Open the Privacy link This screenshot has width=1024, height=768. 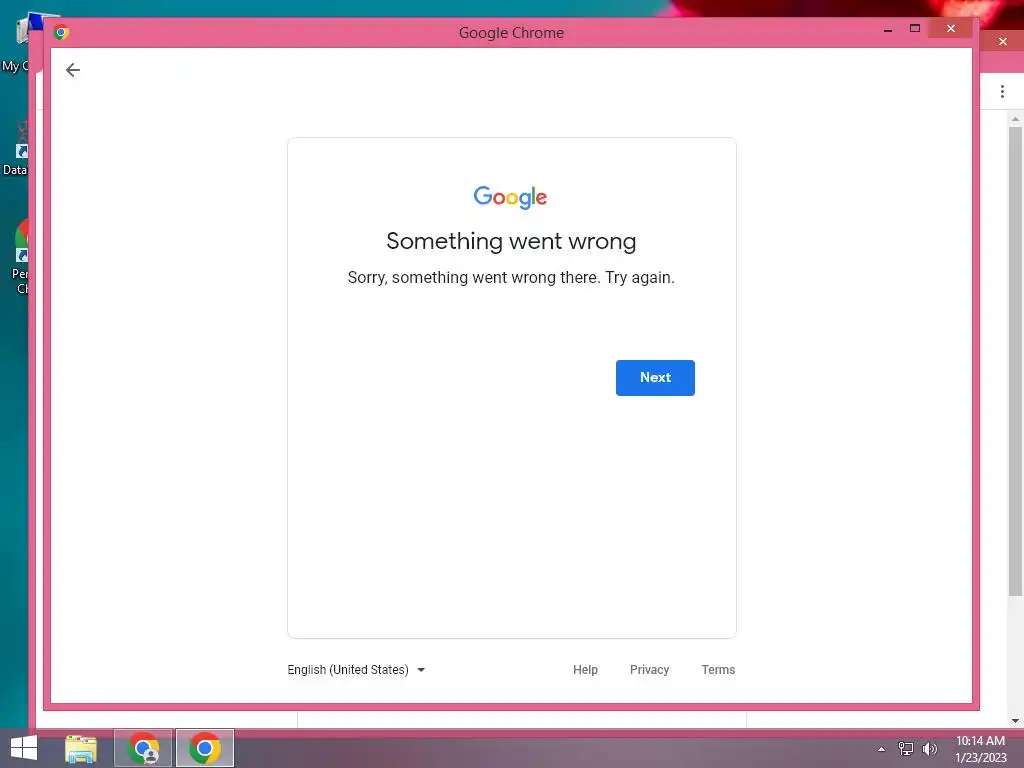(649, 669)
